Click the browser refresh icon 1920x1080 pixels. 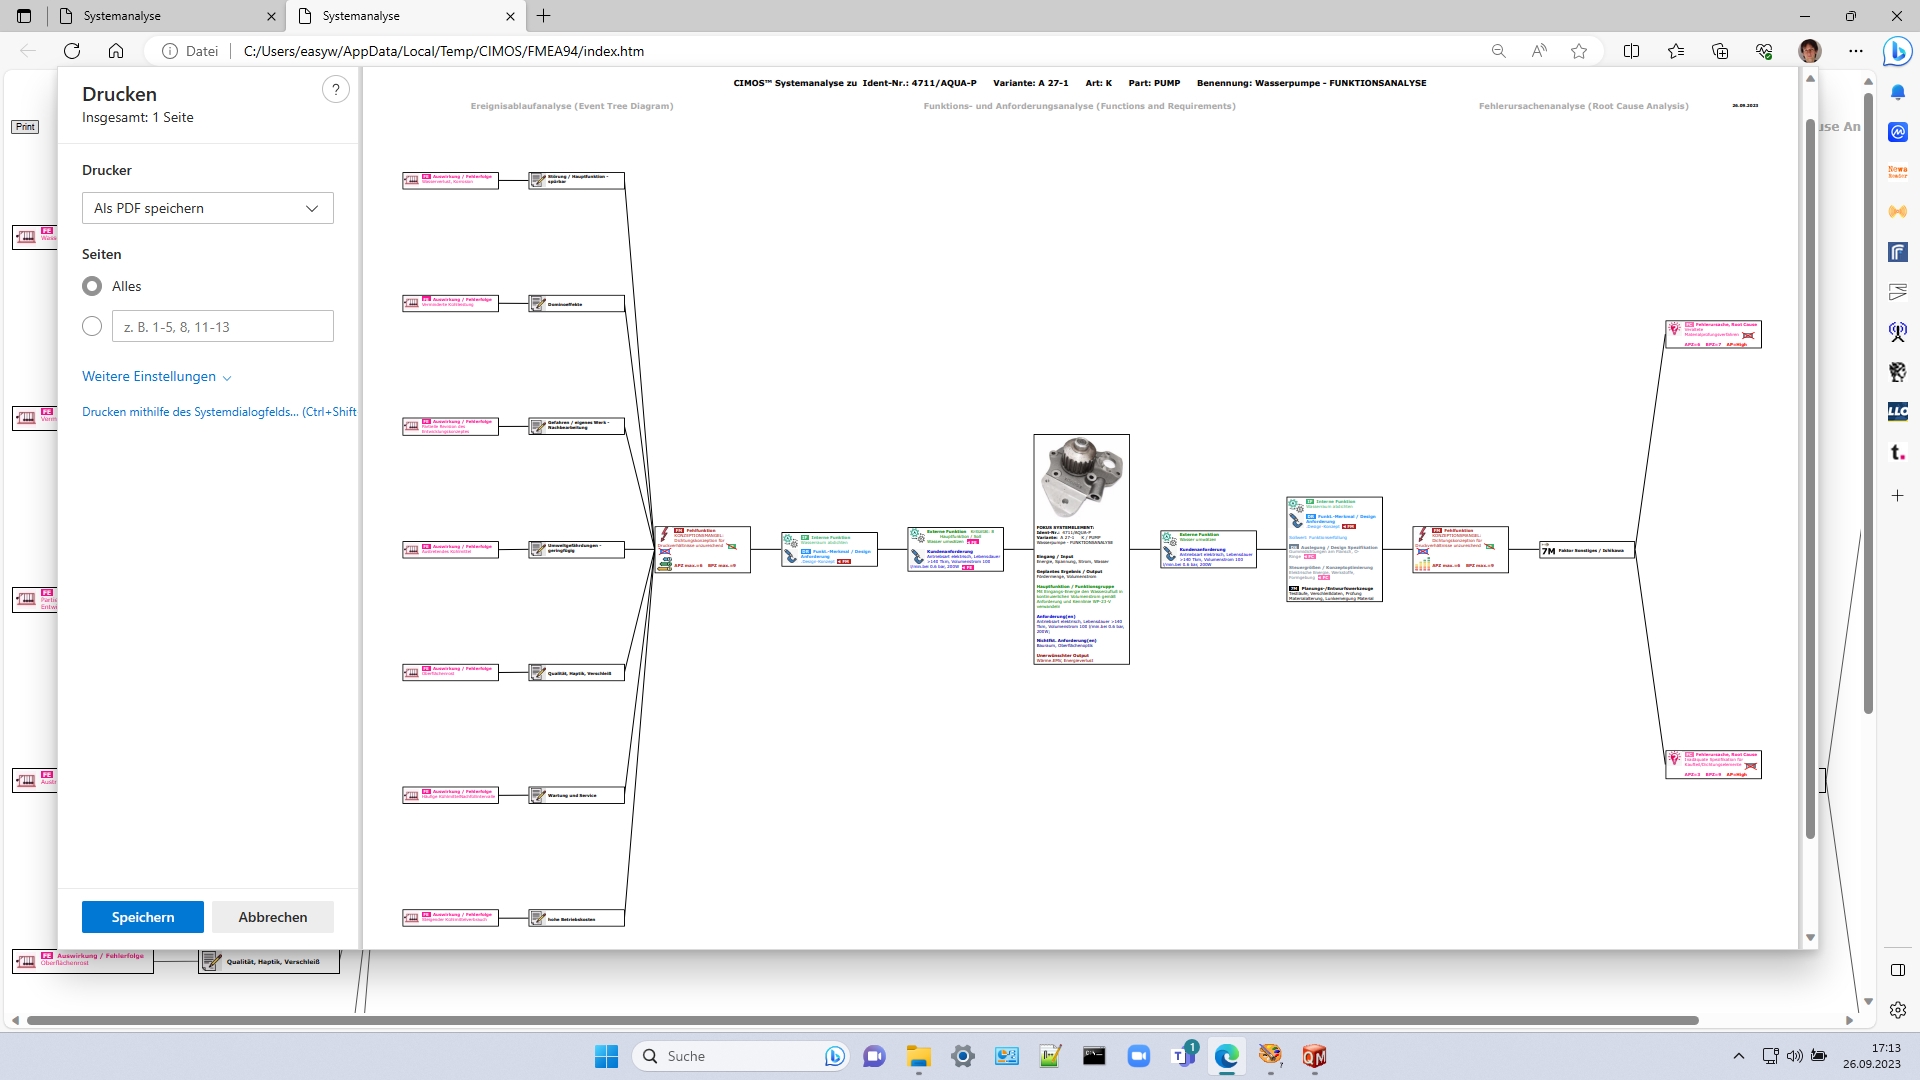(72, 51)
